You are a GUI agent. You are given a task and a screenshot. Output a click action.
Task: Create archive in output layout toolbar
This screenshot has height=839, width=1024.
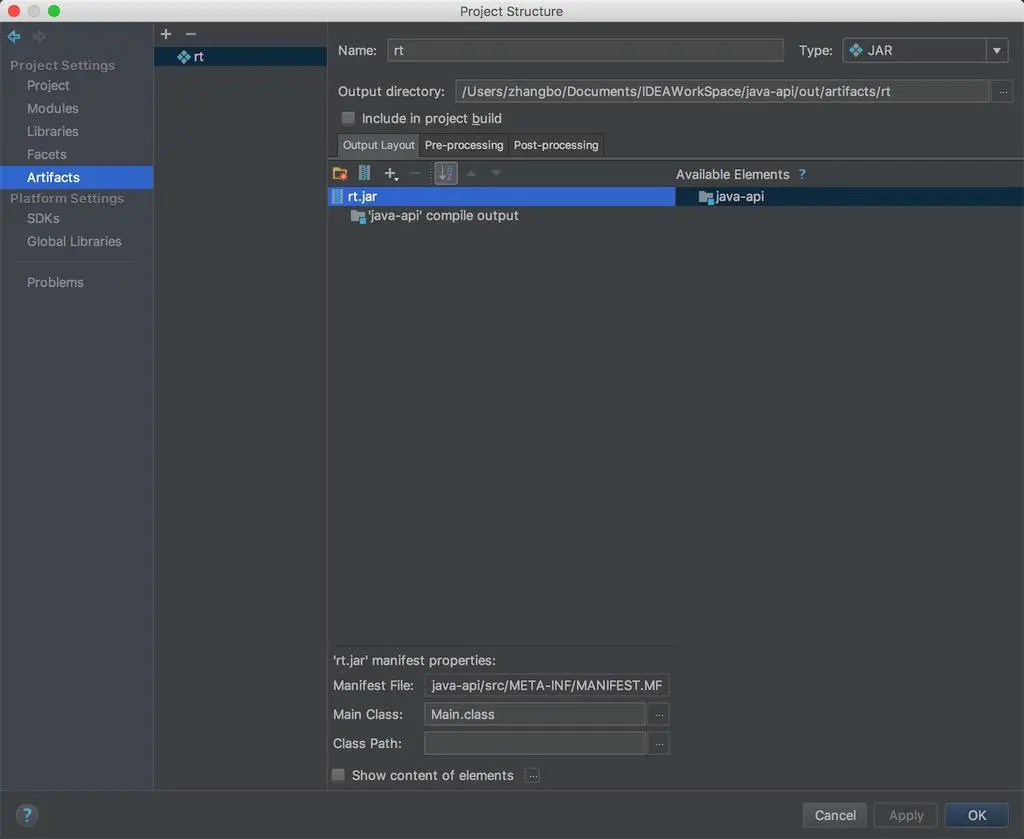(364, 174)
